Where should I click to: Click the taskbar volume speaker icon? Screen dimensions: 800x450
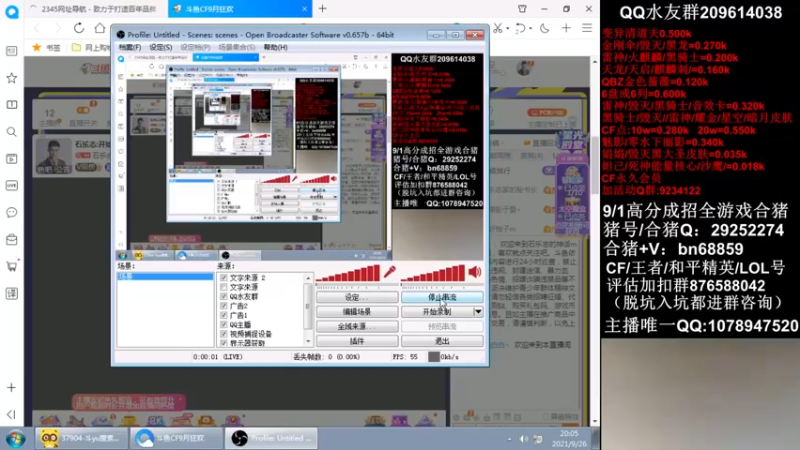(523, 439)
